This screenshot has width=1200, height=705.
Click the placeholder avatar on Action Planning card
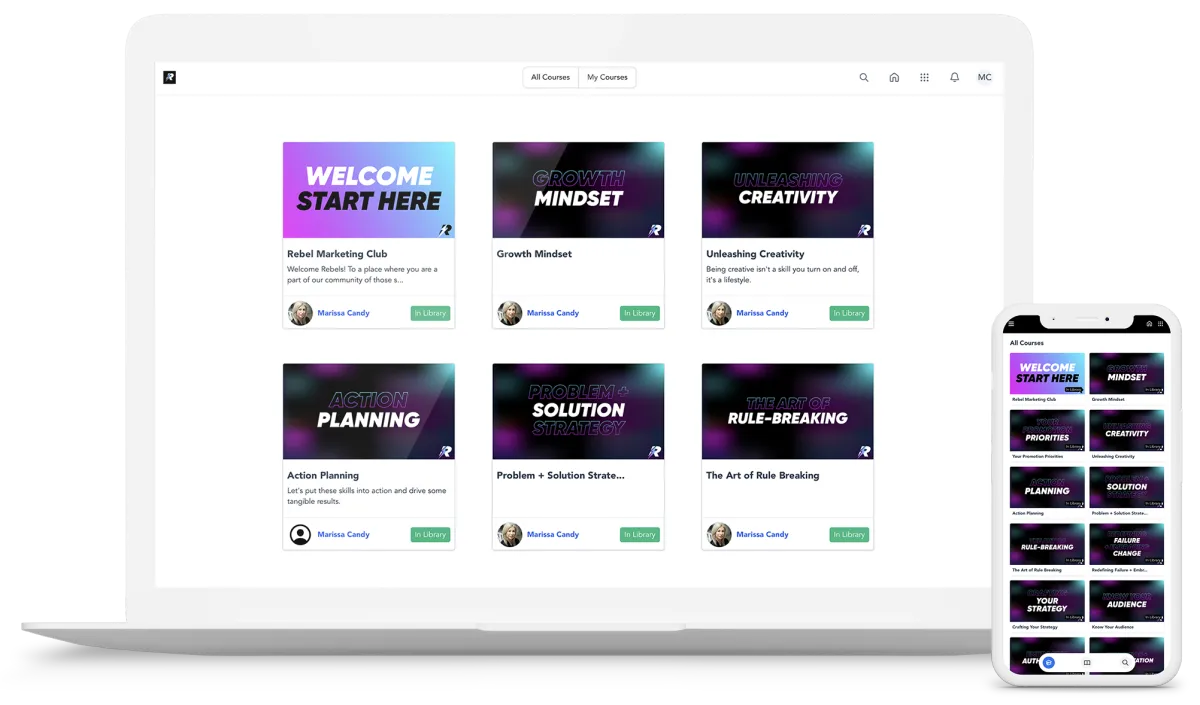coord(300,534)
